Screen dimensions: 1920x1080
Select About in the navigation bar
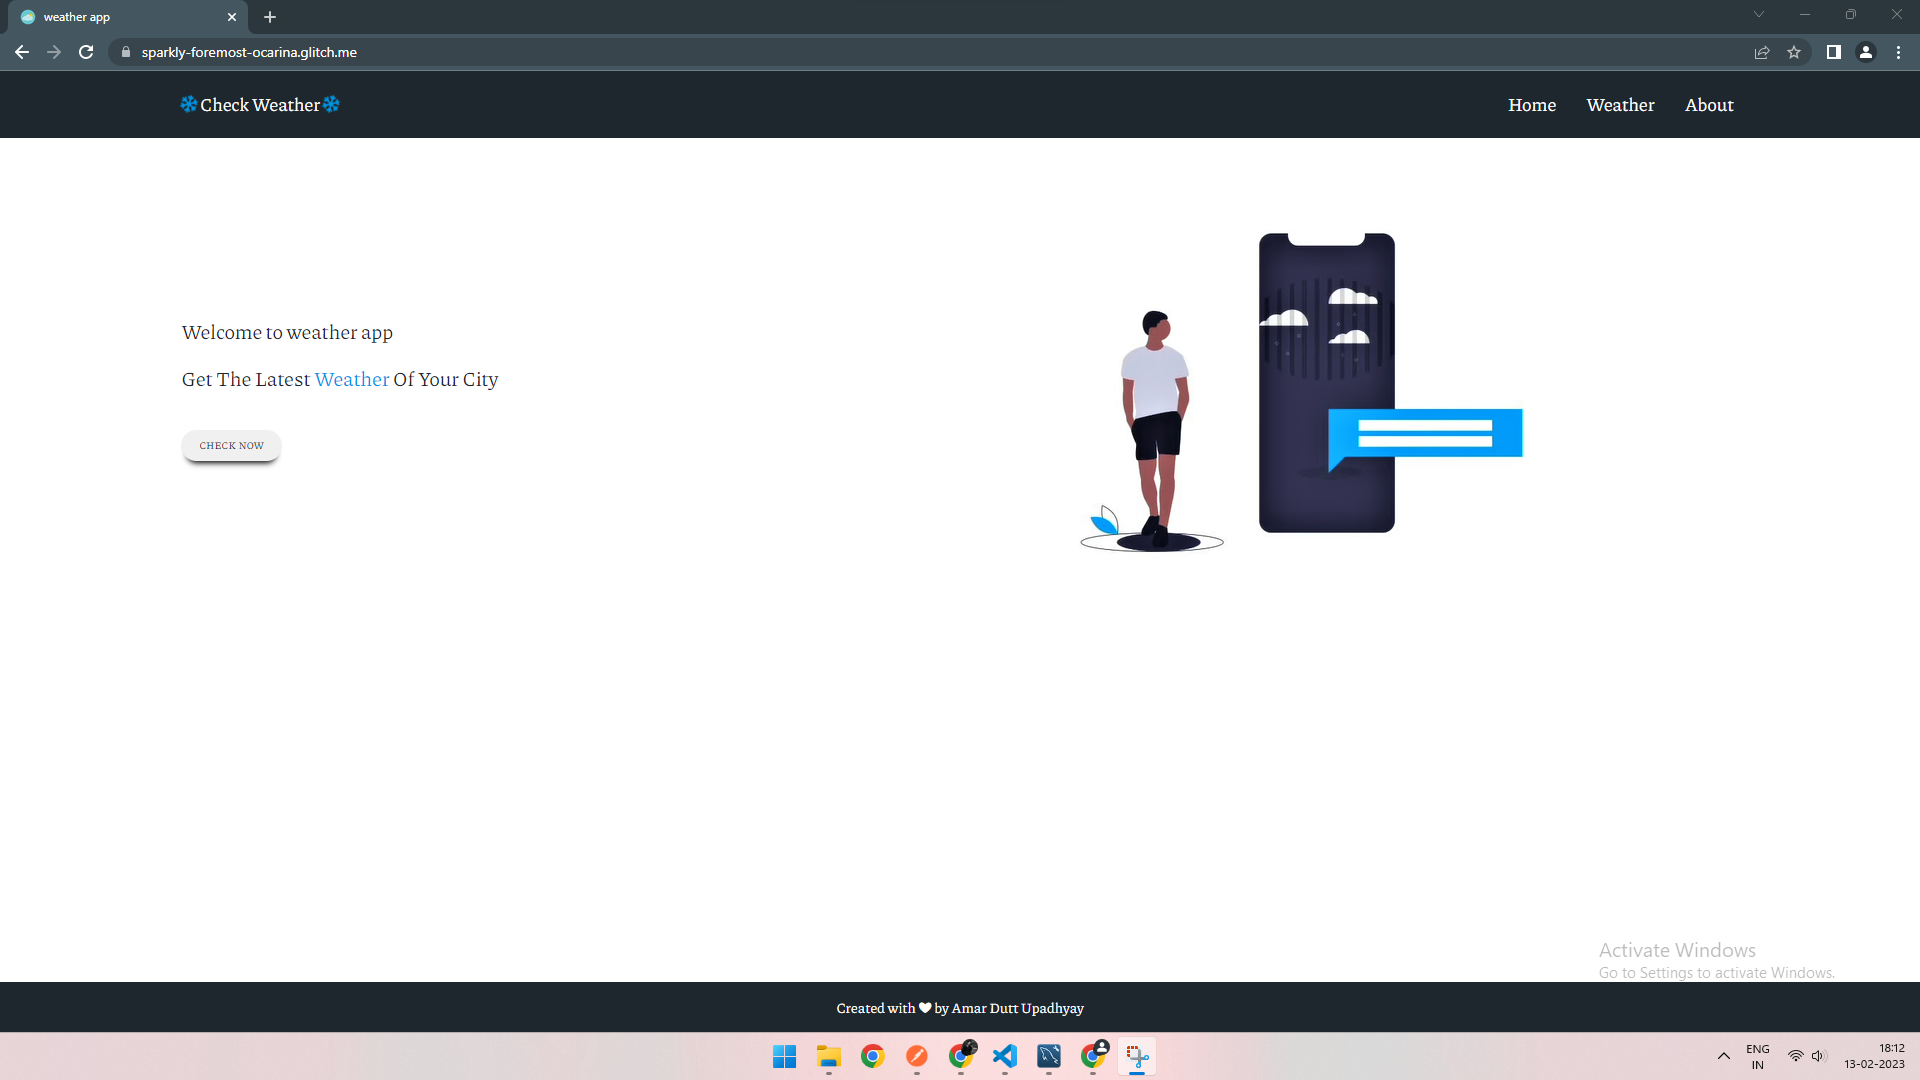[1708, 104]
